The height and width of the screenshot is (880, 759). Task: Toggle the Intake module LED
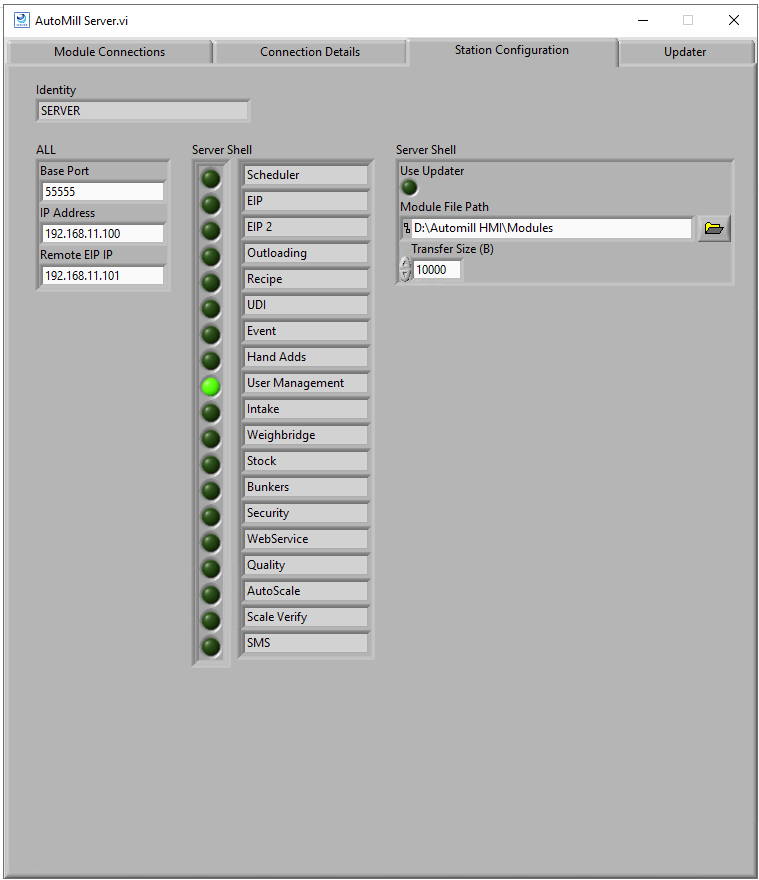coord(211,413)
